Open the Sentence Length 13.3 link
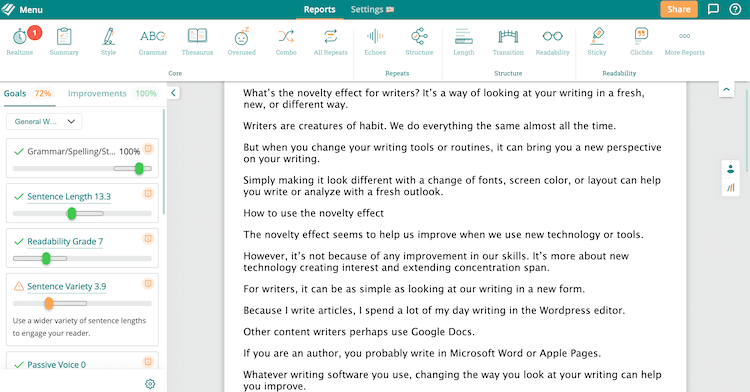The width and height of the screenshot is (750, 392). pos(69,196)
